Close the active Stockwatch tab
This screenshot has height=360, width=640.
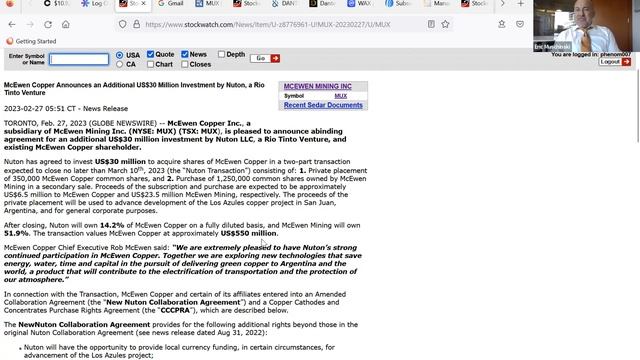click(143, 3)
